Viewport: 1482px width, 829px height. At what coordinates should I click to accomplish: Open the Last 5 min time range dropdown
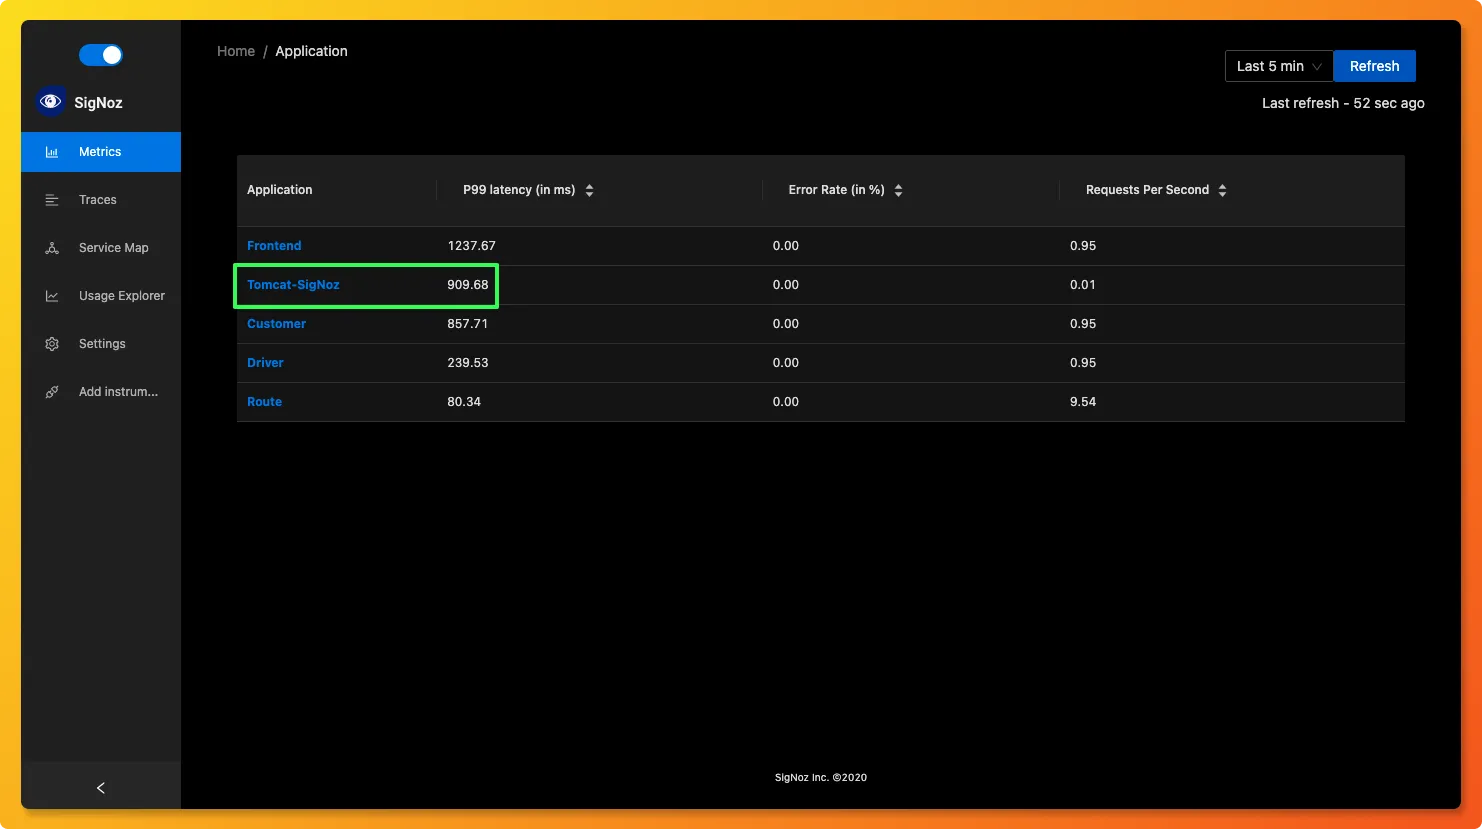(1278, 66)
